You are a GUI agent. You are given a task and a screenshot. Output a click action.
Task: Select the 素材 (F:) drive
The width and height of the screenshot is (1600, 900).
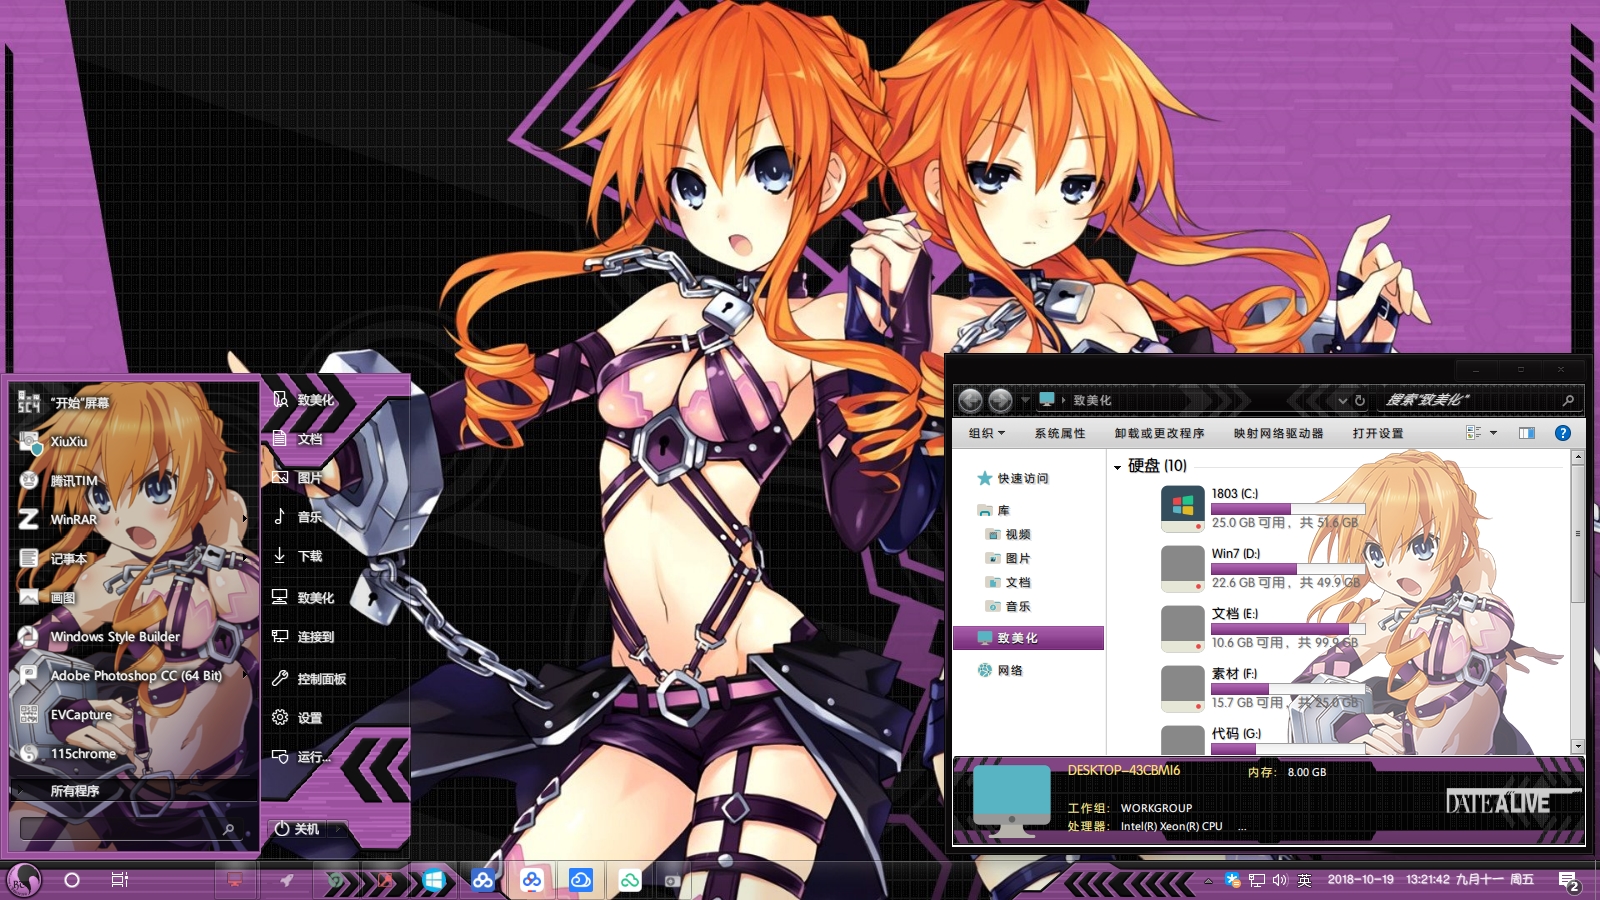(x=1263, y=688)
